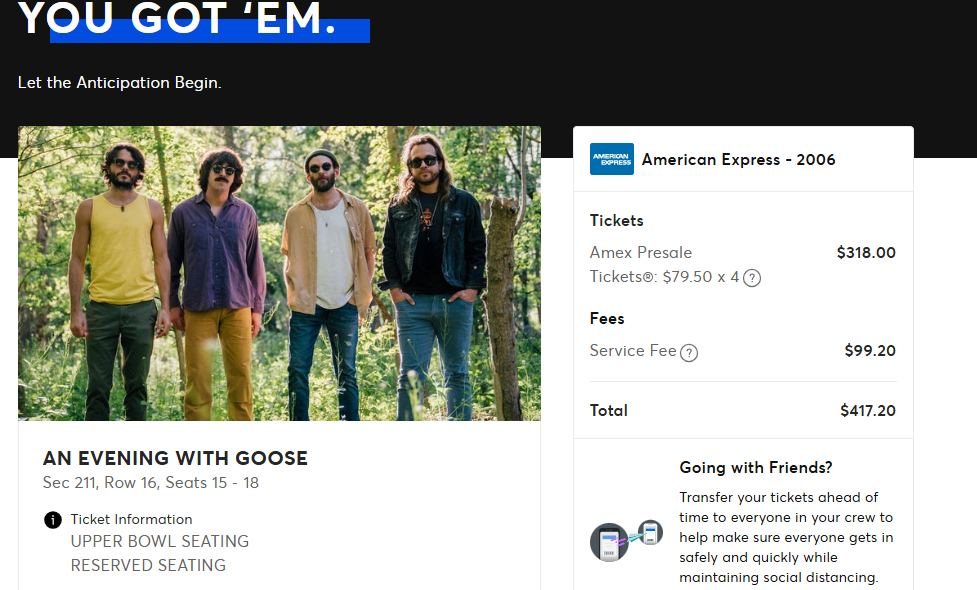The height and width of the screenshot is (590, 977).
Task: Click the Sec 211 Row 16 seat details
Action: click(x=151, y=483)
